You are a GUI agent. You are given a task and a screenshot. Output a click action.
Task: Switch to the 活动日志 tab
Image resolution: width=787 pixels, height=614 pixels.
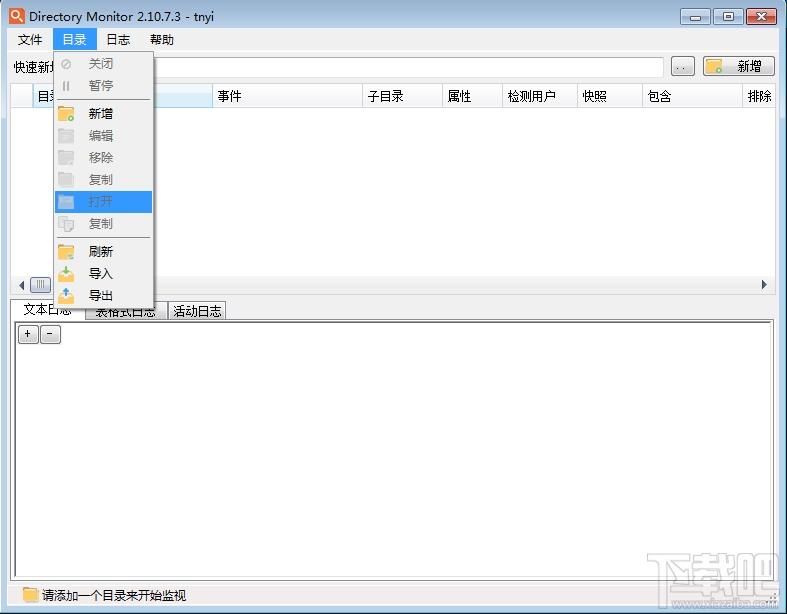coord(197,311)
